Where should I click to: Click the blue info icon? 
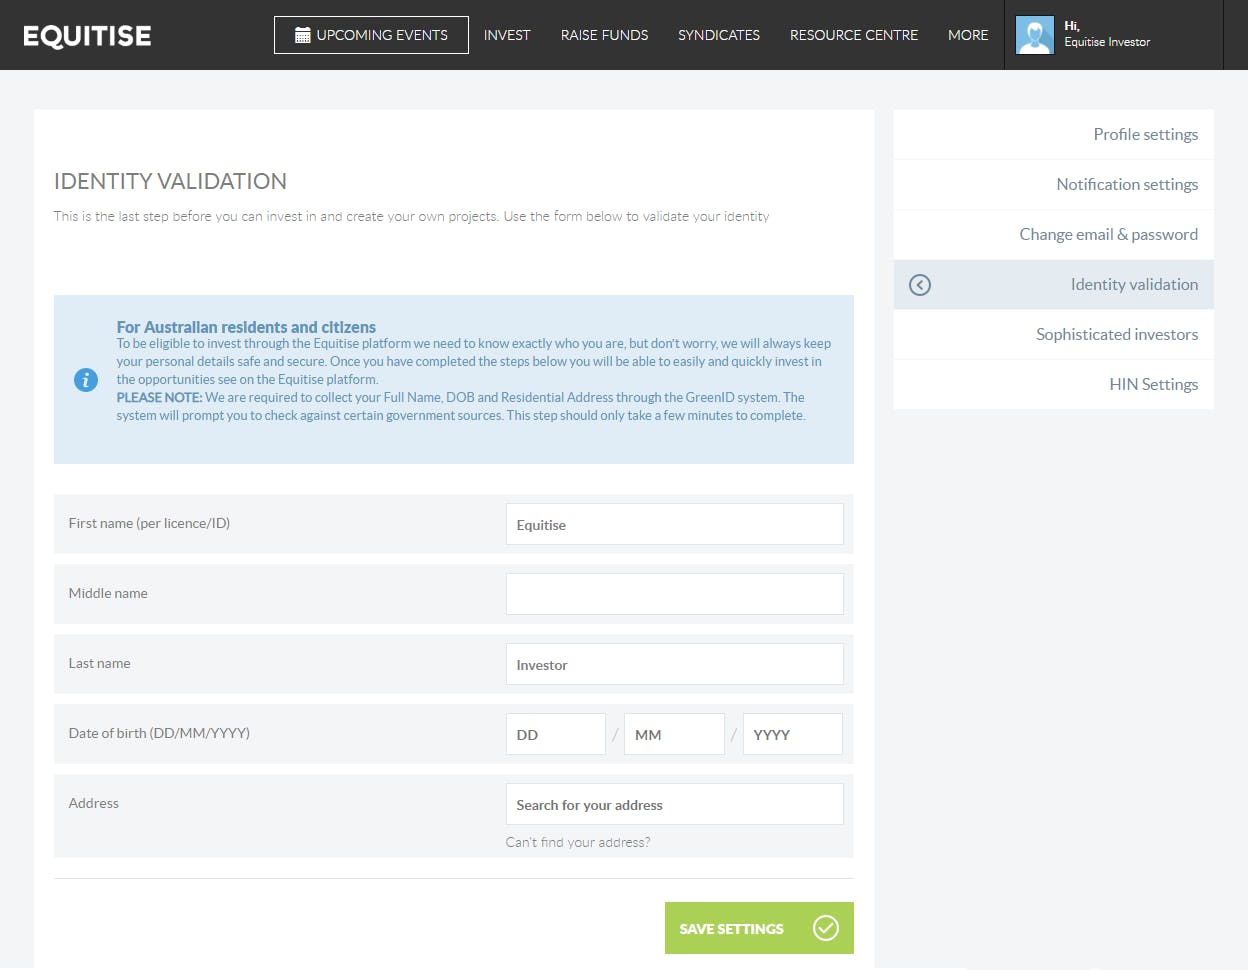86,380
